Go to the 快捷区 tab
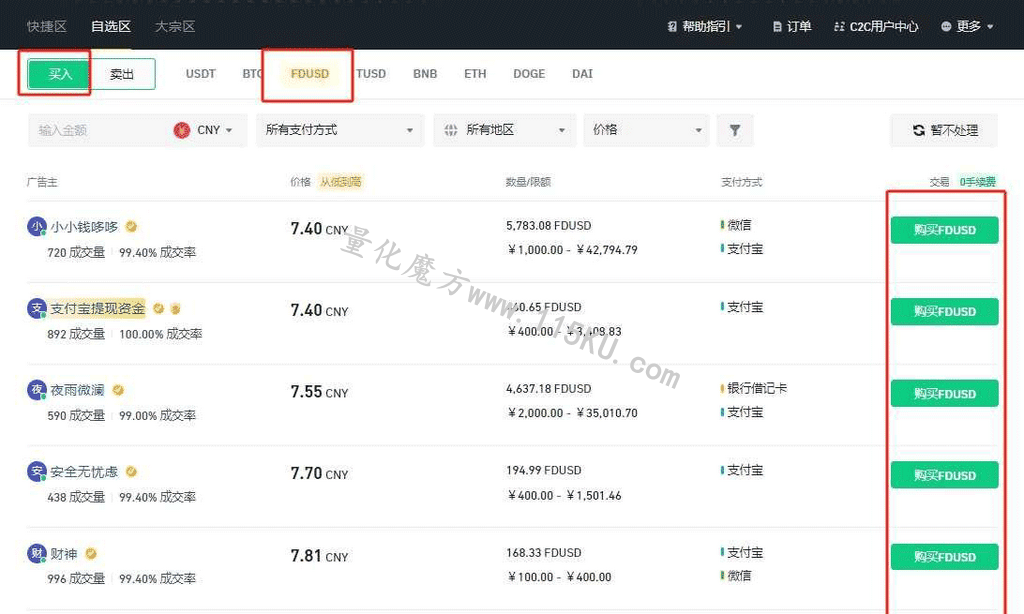1024x614 pixels. click(46, 27)
